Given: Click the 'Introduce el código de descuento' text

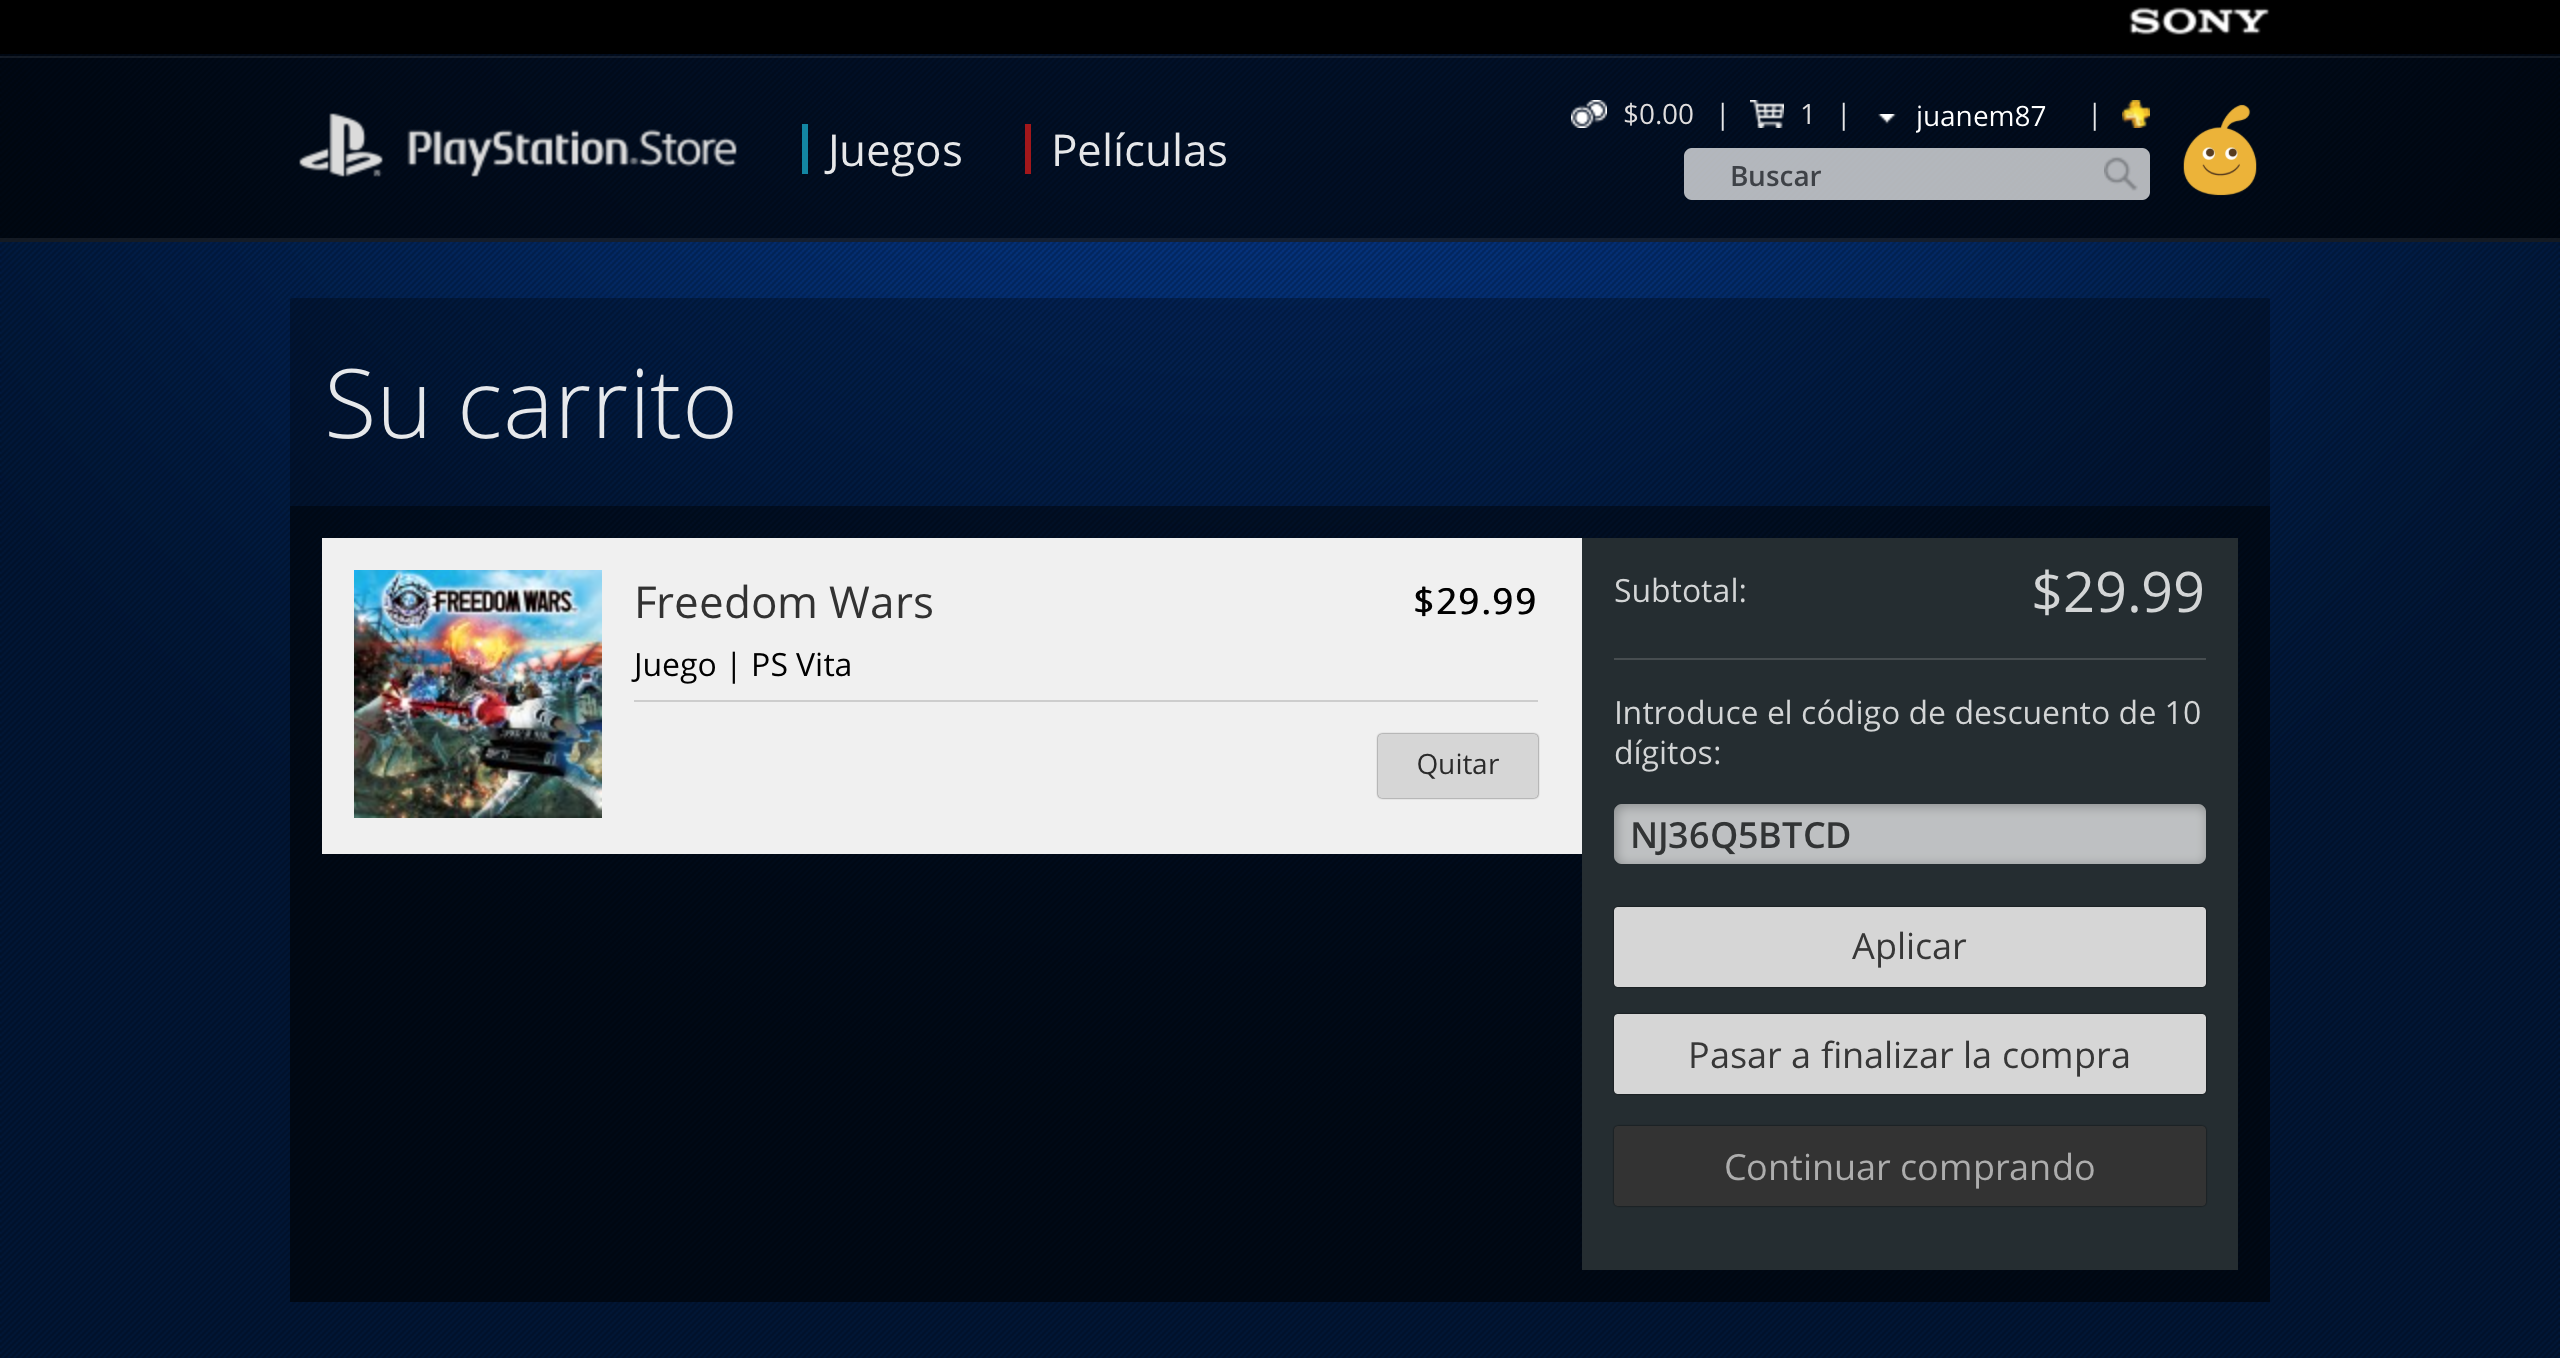Looking at the screenshot, I should pyautogui.click(x=1907, y=732).
